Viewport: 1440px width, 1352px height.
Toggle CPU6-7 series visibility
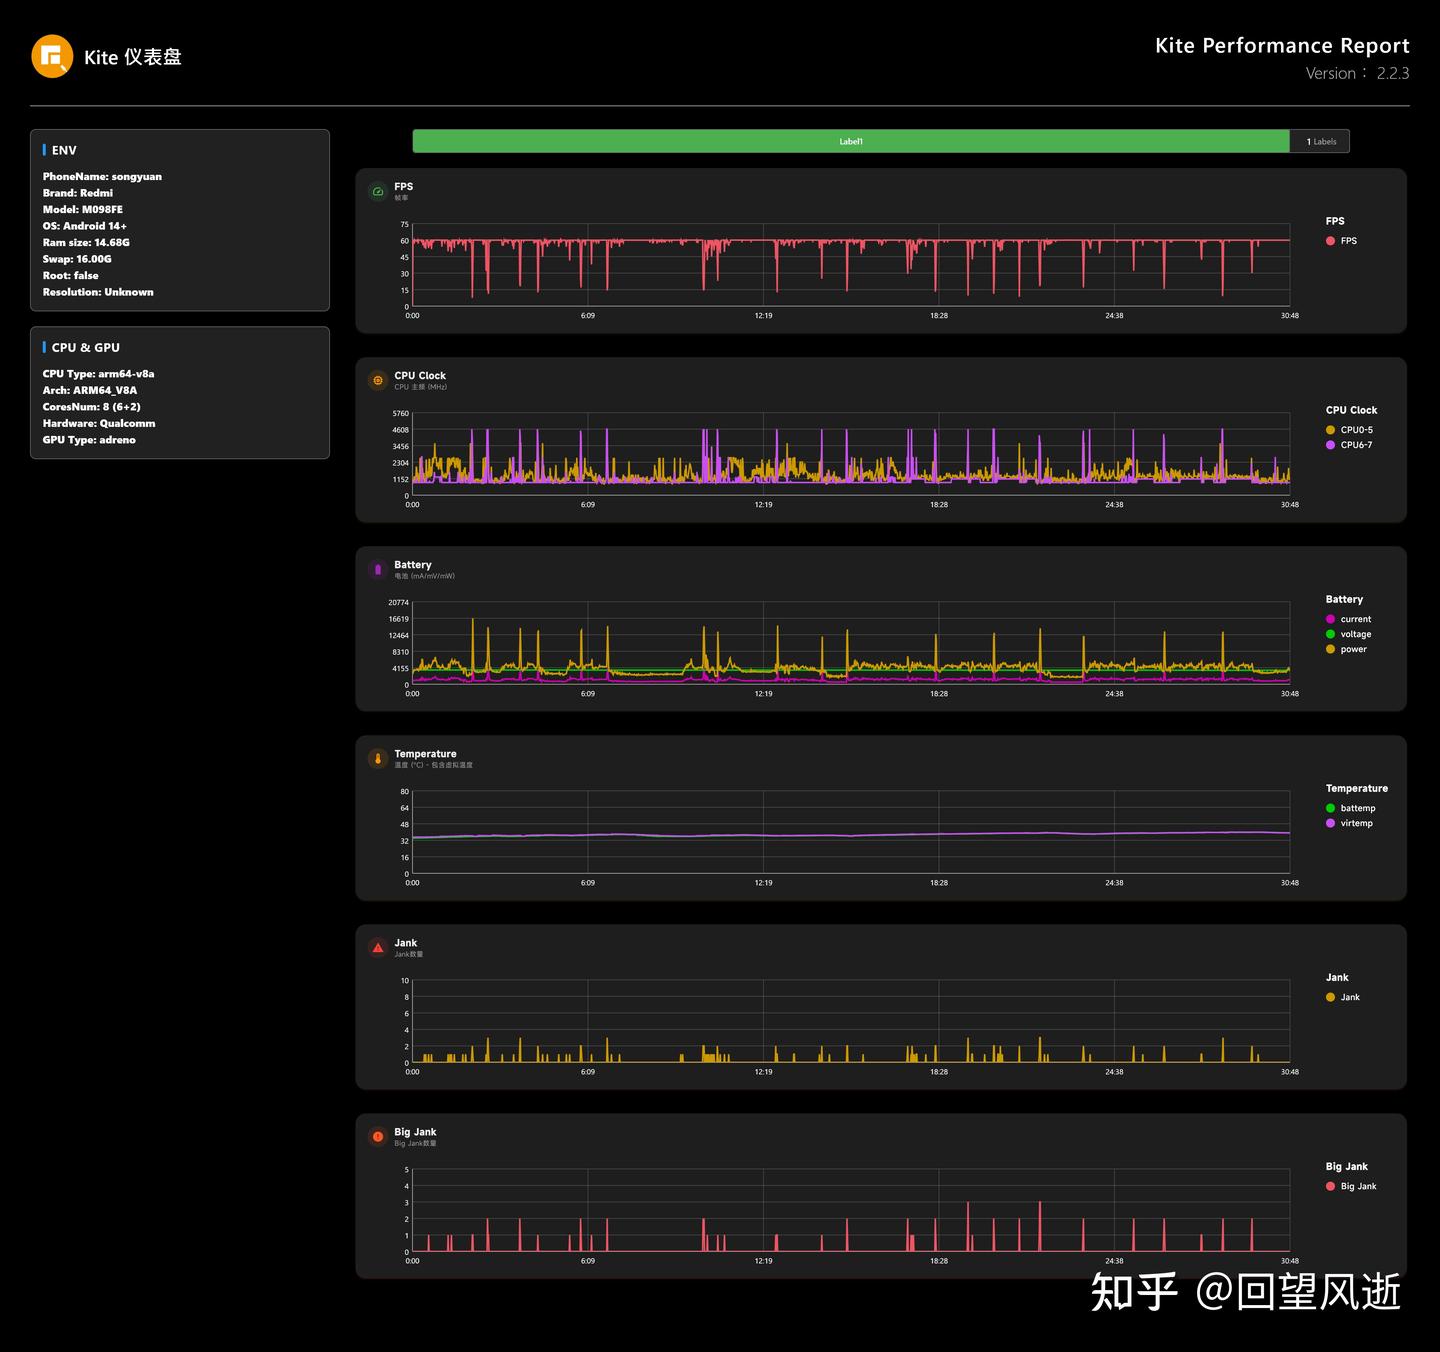[1349, 445]
